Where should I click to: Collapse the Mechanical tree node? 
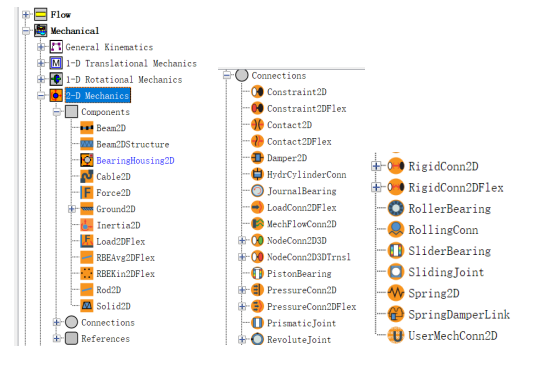point(26,31)
